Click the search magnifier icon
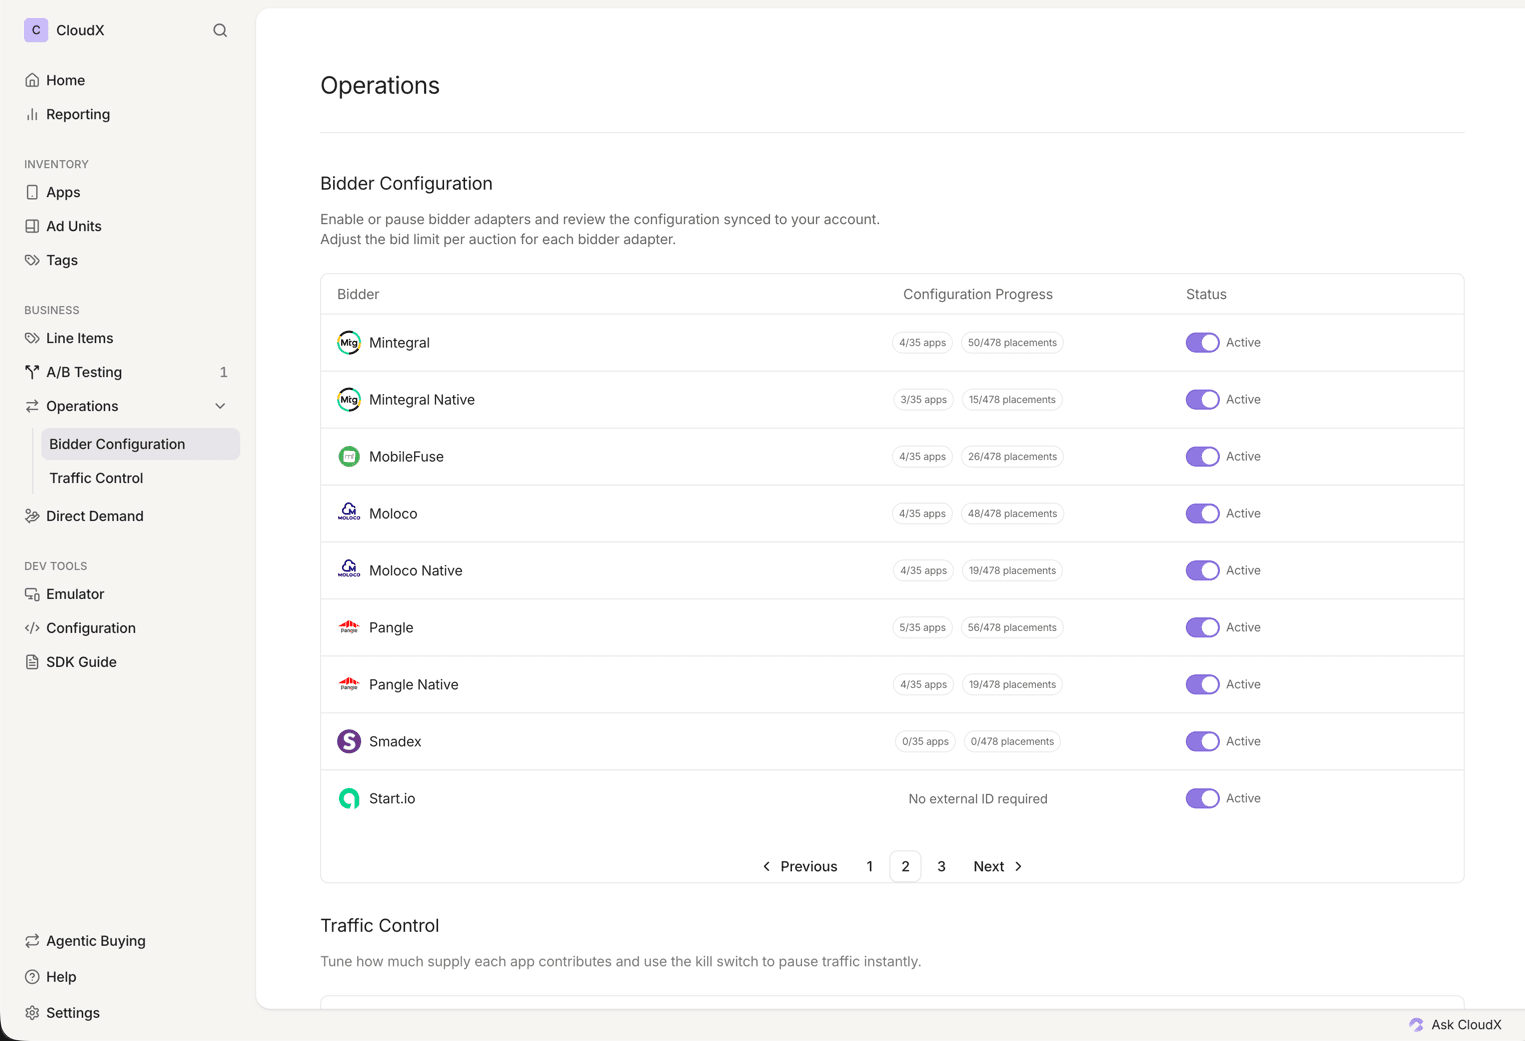 (220, 30)
